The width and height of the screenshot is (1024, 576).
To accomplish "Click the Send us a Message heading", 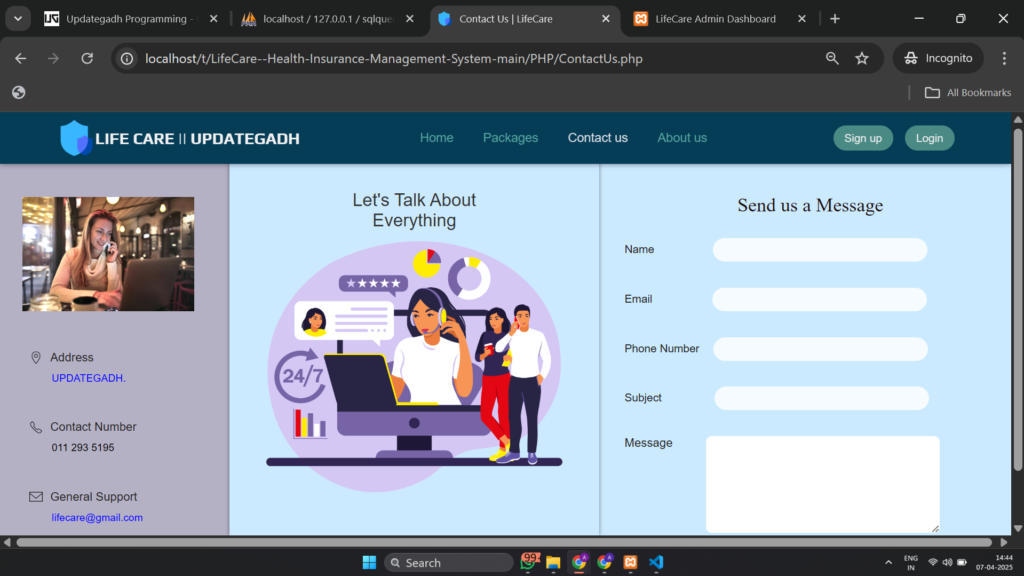I will tap(810, 205).
